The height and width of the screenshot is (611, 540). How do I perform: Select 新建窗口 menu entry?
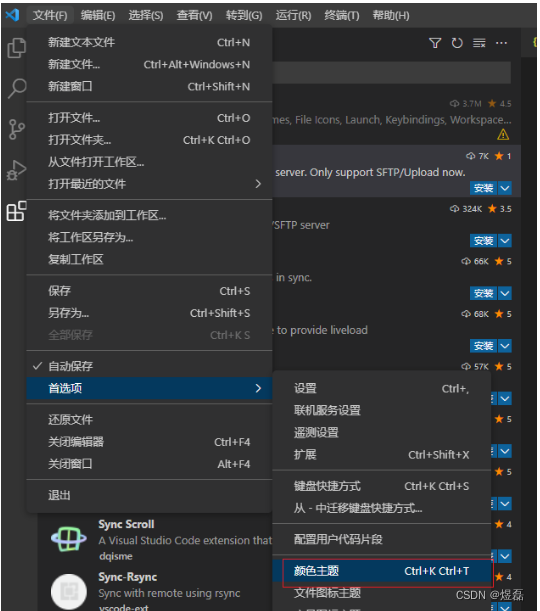pos(149,86)
